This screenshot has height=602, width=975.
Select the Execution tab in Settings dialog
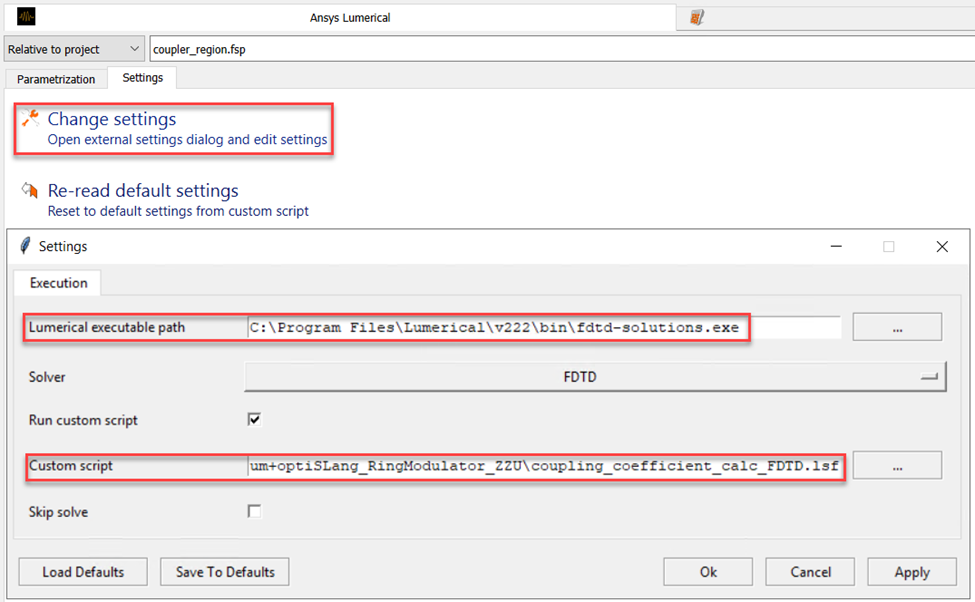(x=58, y=283)
